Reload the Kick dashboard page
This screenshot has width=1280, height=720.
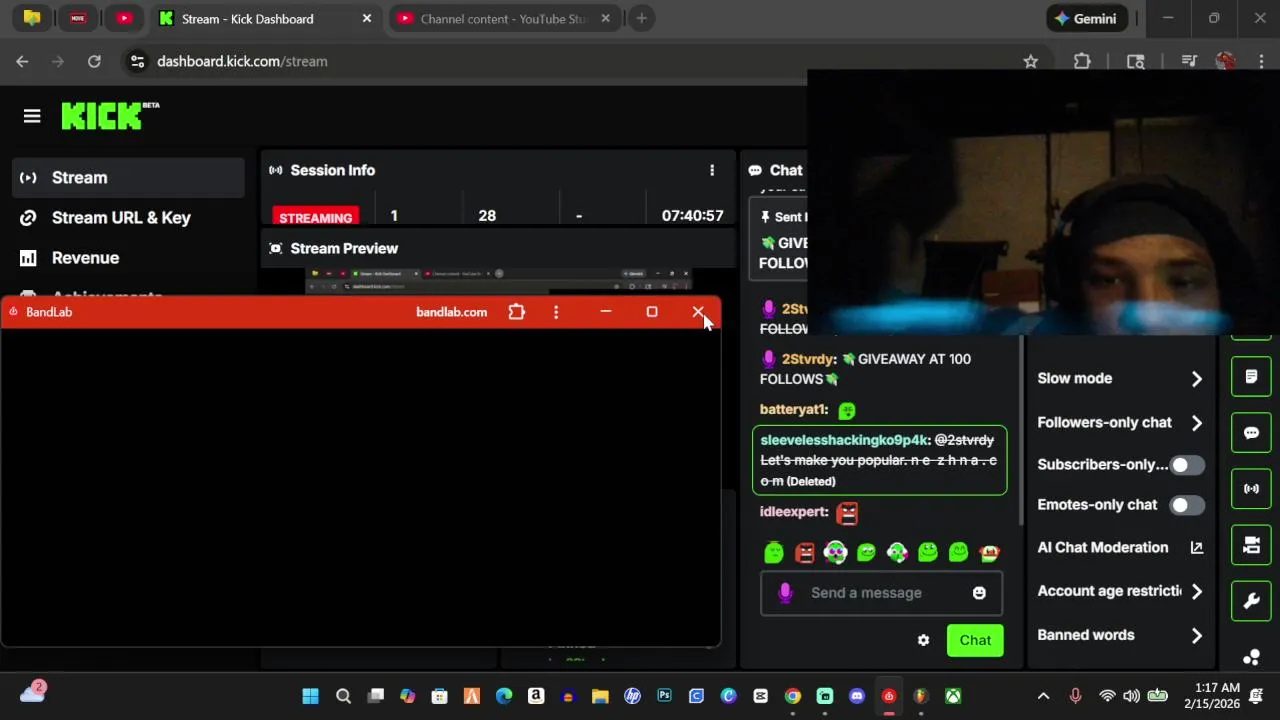[94, 61]
